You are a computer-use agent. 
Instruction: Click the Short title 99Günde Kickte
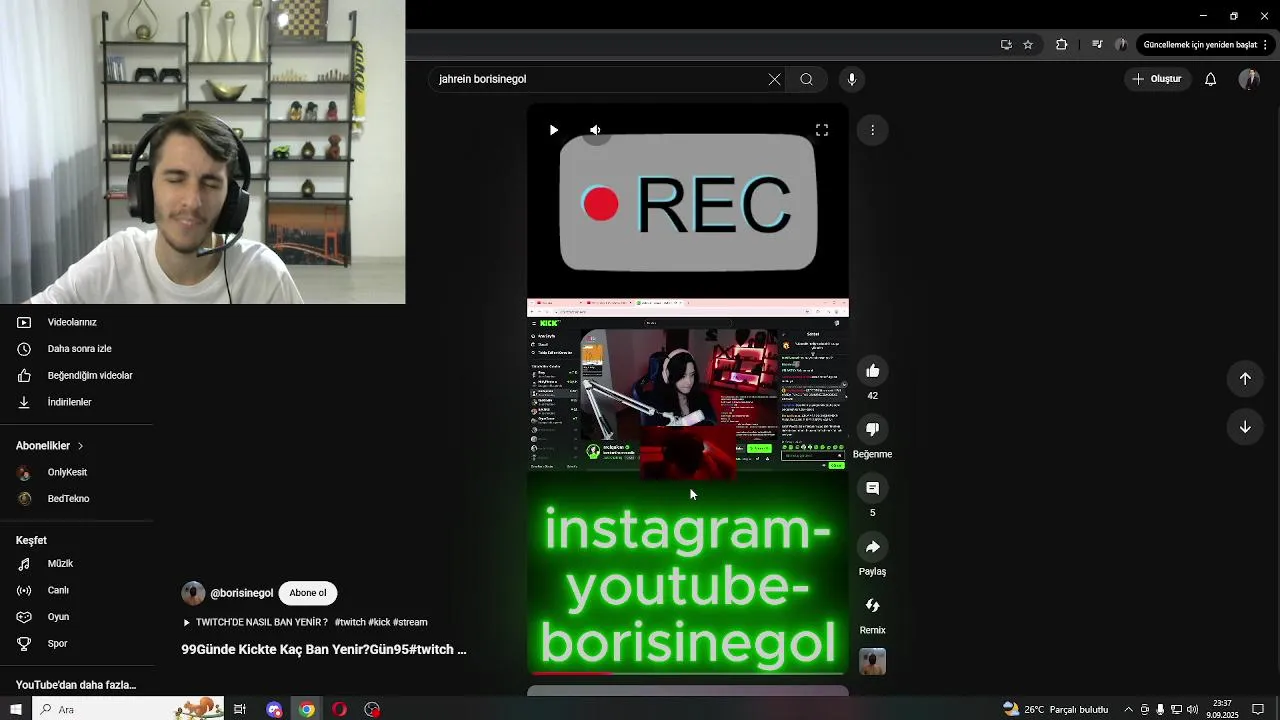click(x=323, y=650)
